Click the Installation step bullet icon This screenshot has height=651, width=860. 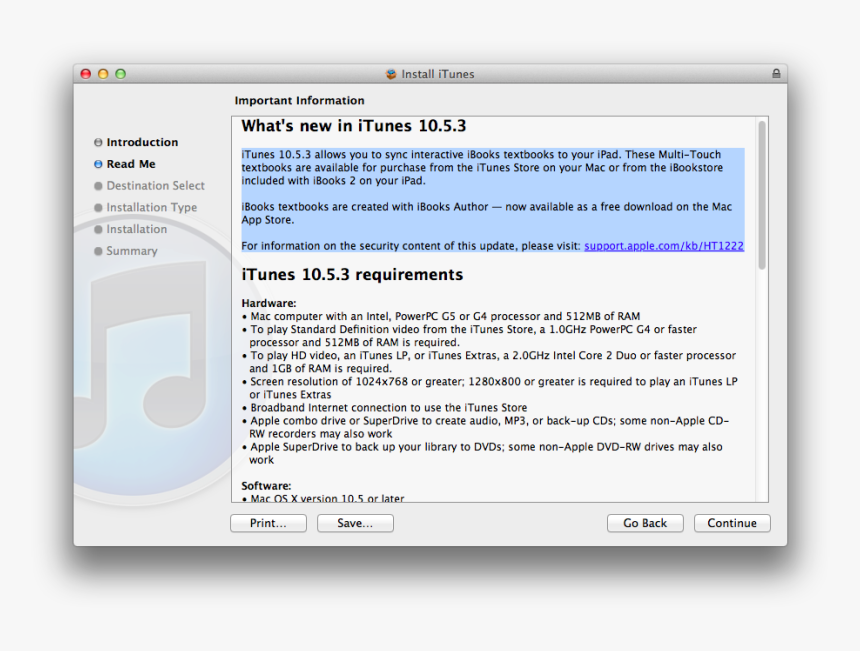click(x=98, y=229)
